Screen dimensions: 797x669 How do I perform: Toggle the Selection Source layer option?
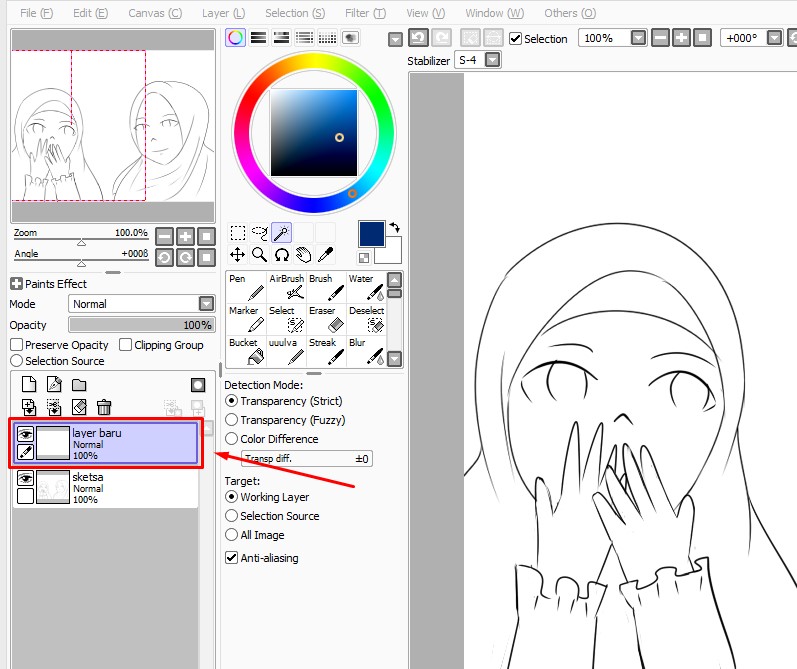16,361
